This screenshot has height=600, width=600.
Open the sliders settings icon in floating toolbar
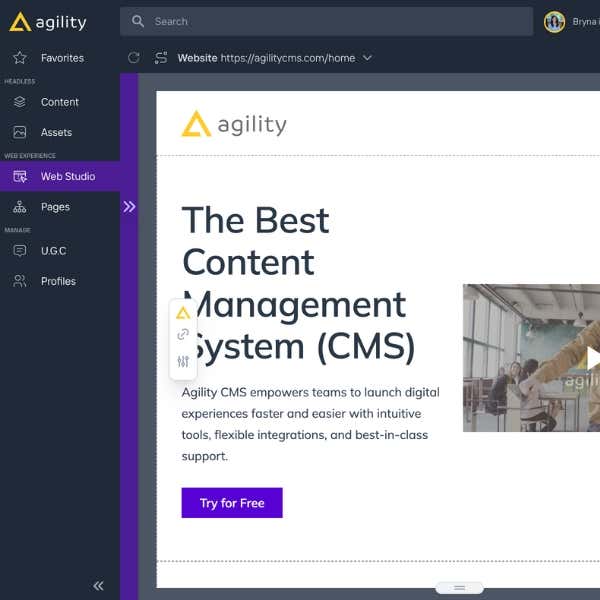coord(183,361)
